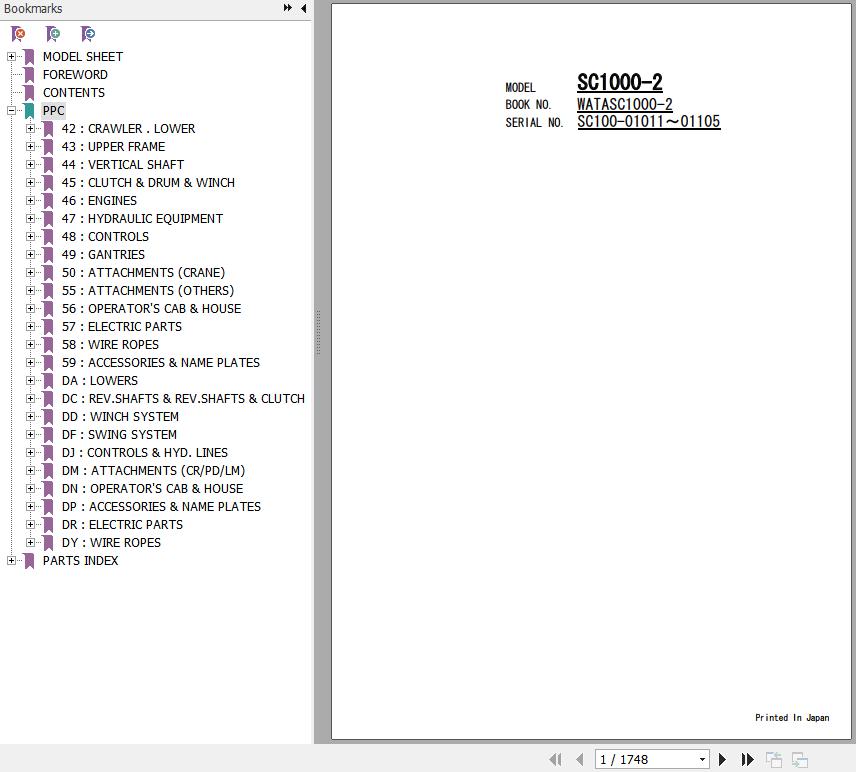Click the expand-all double arrow in Bookmarks header
856x772 pixels.
point(288,8)
